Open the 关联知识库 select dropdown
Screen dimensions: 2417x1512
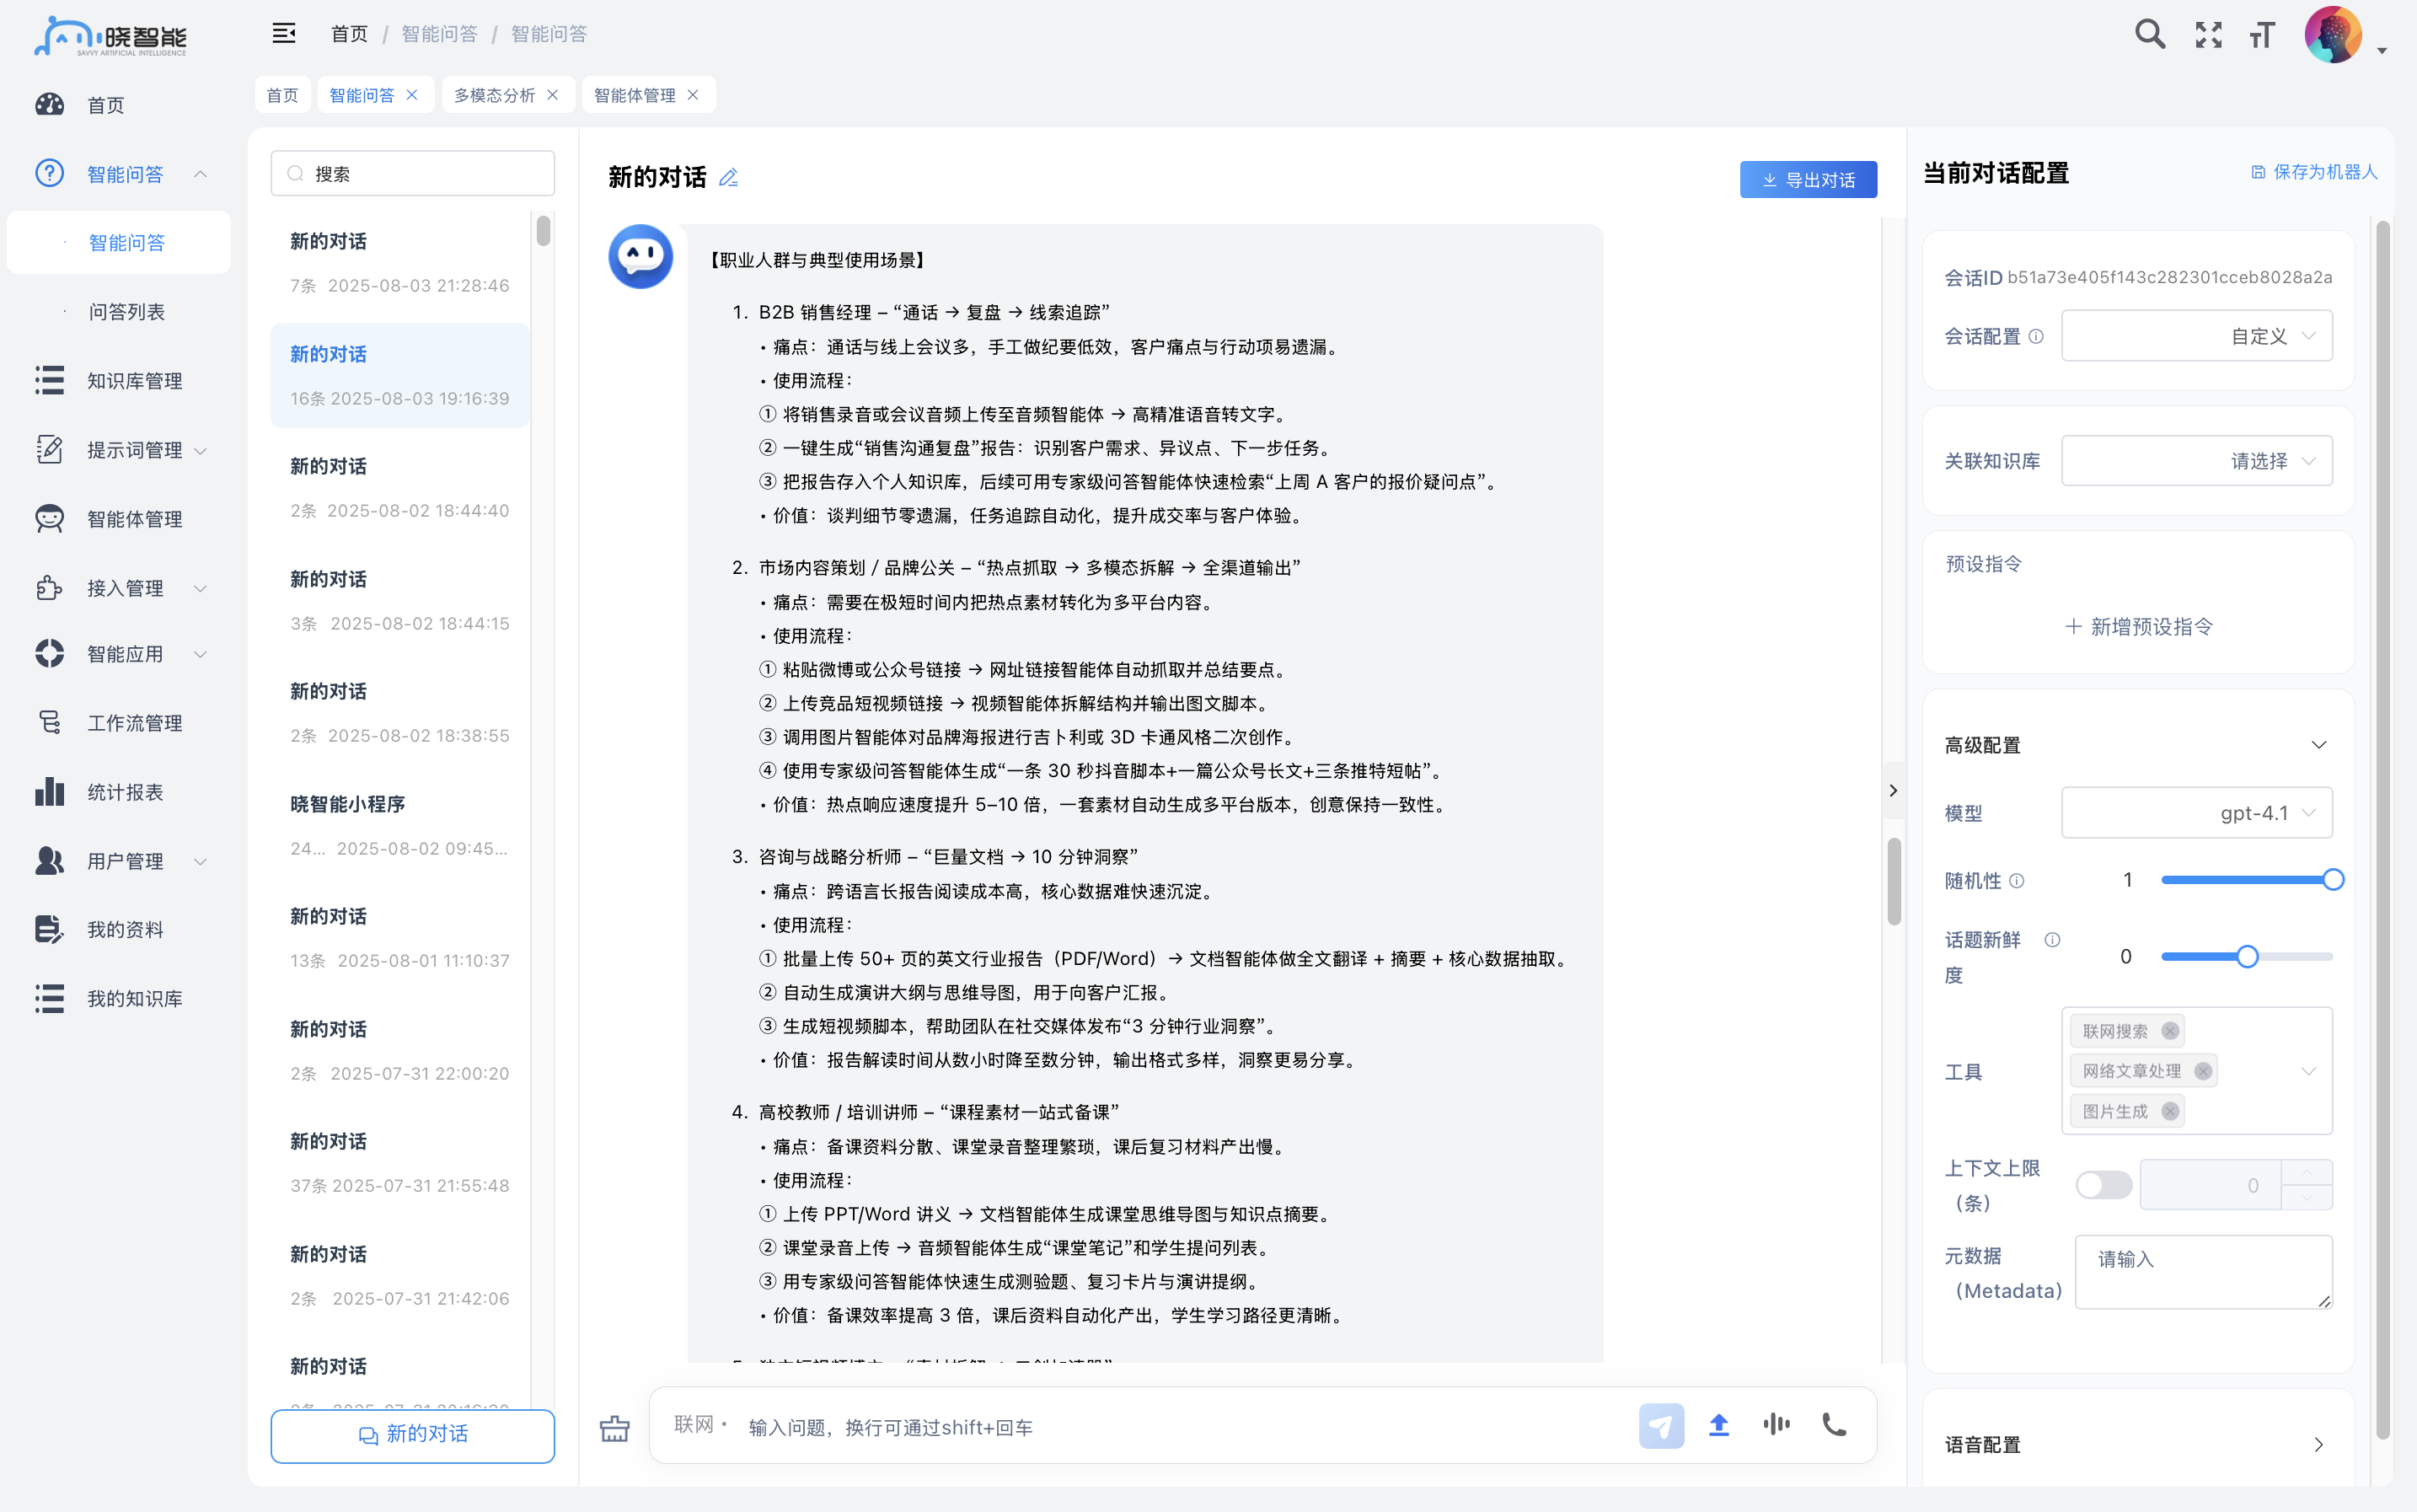click(x=2196, y=461)
